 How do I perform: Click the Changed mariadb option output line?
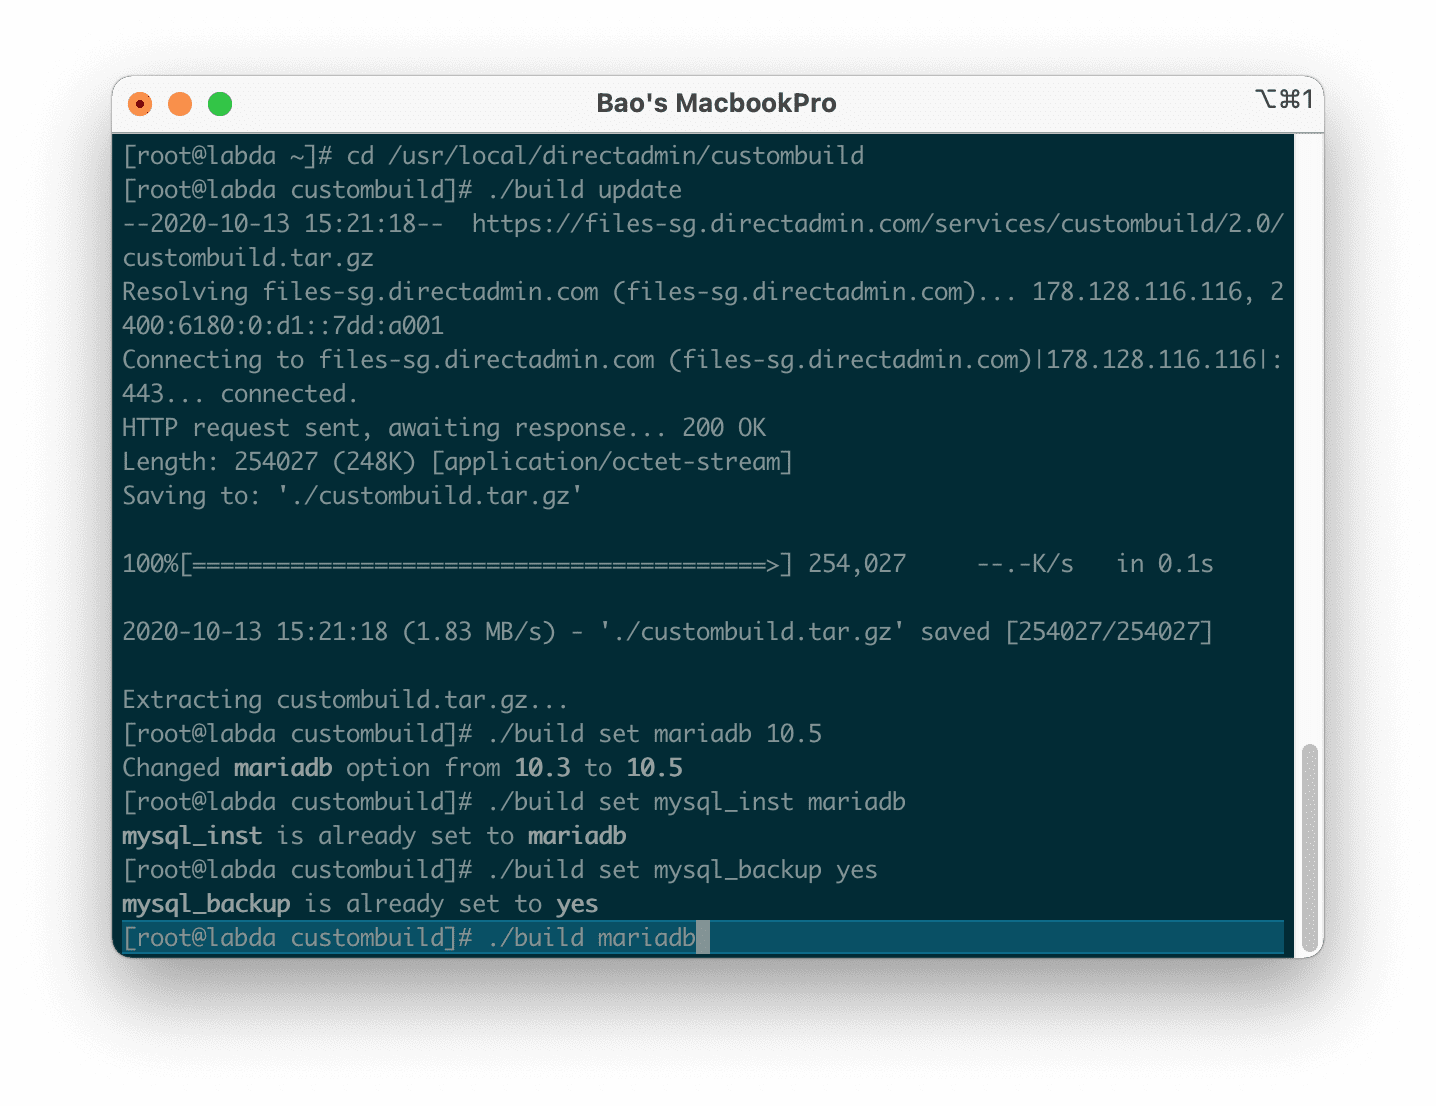point(400,767)
